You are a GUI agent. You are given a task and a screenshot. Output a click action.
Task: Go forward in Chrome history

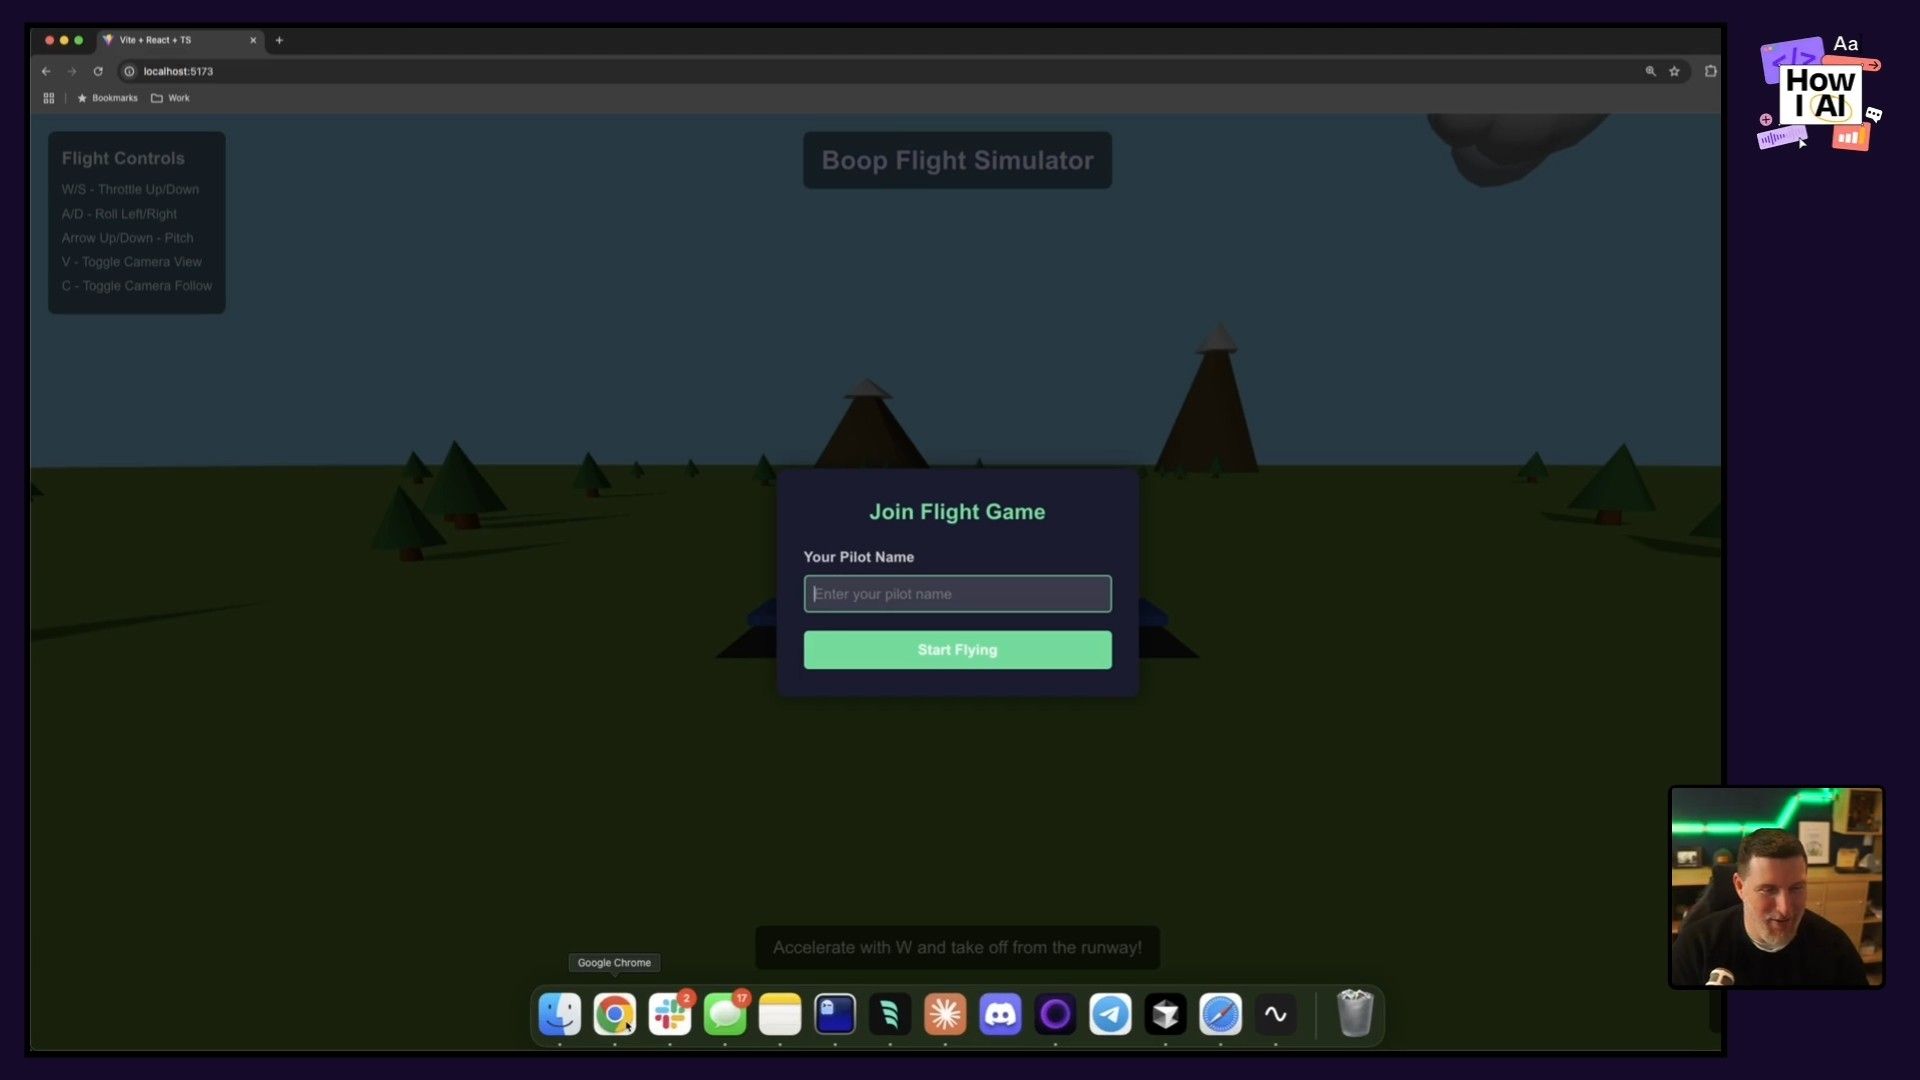click(72, 71)
